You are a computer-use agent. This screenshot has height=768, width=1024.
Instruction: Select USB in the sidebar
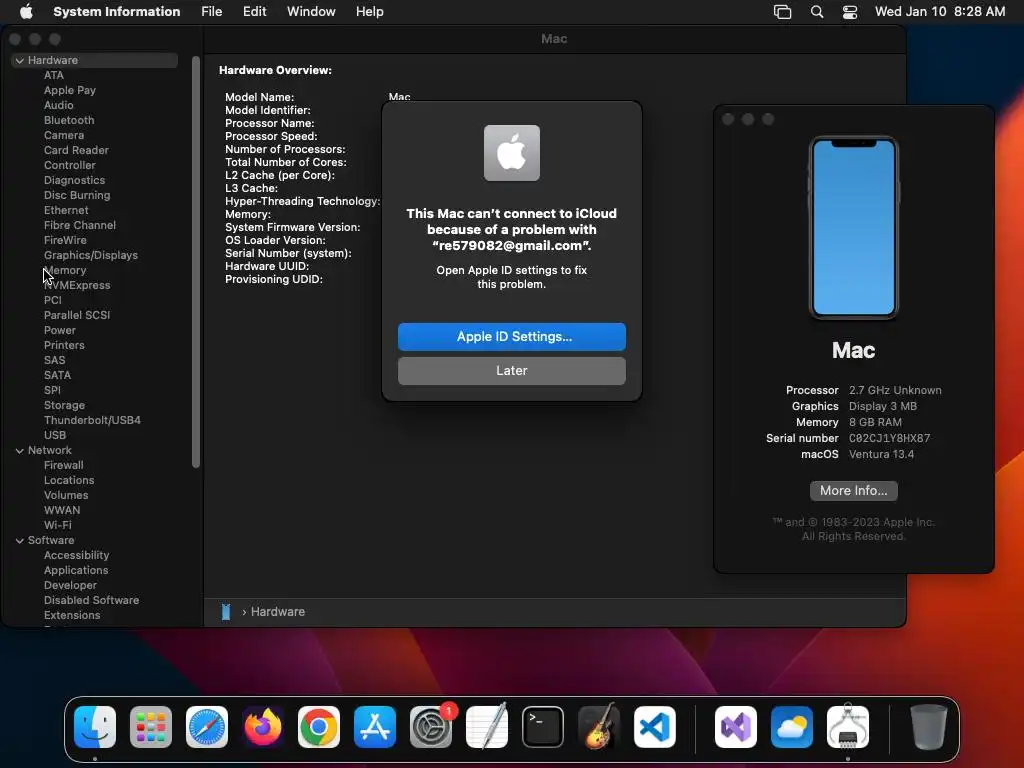55,436
